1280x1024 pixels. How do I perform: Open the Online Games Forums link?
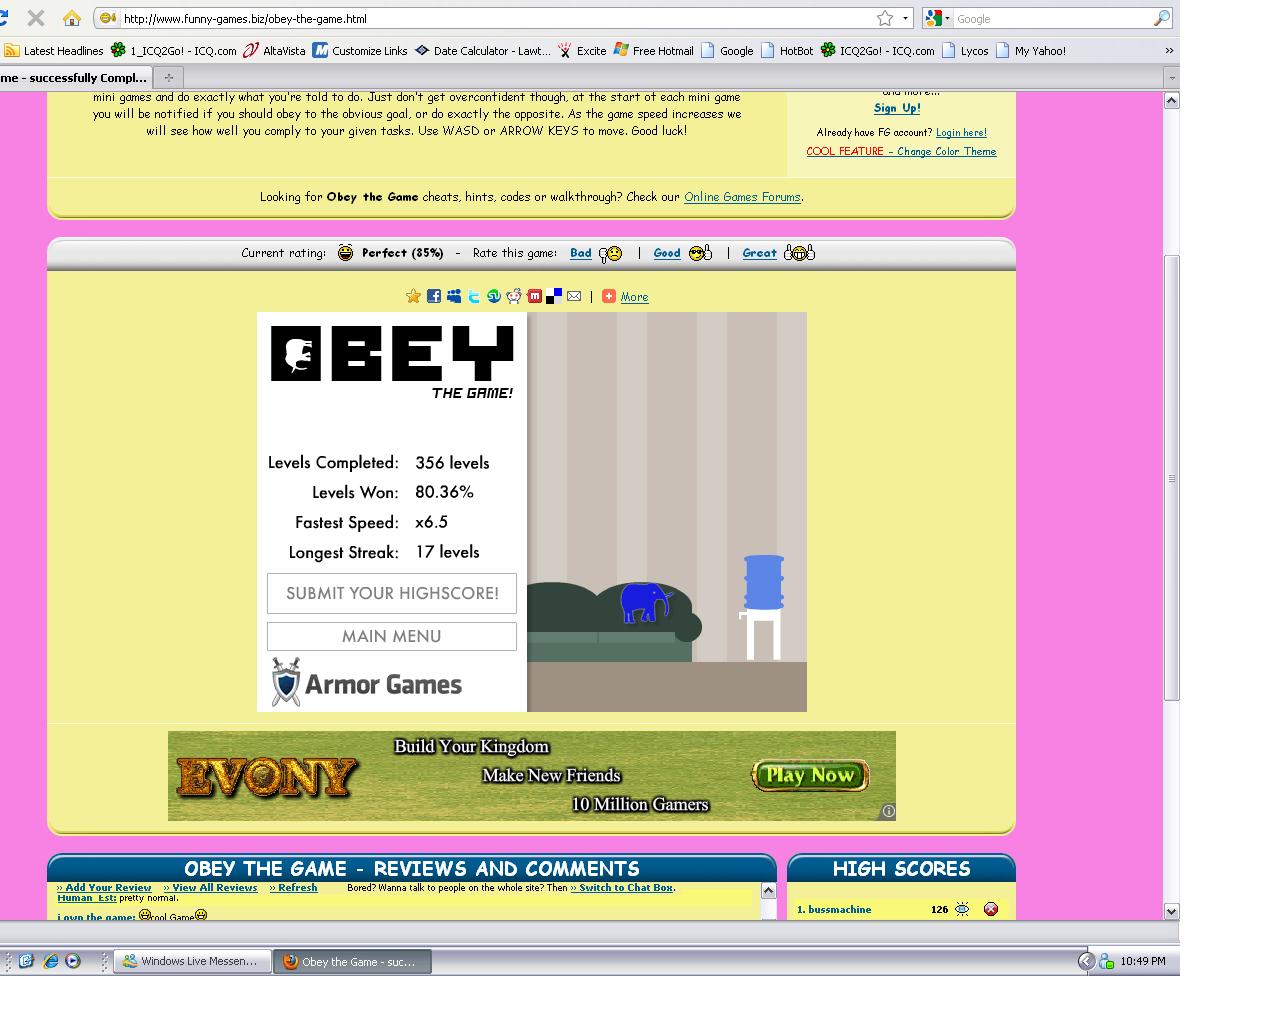point(742,197)
